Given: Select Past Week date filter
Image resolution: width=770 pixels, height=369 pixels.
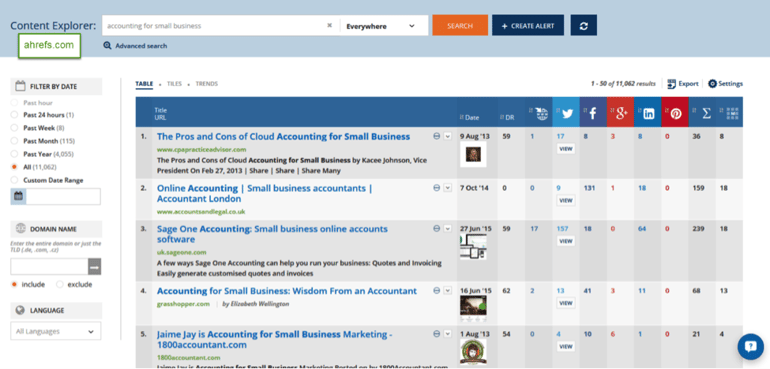Looking at the screenshot, I should tap(14, 128).
